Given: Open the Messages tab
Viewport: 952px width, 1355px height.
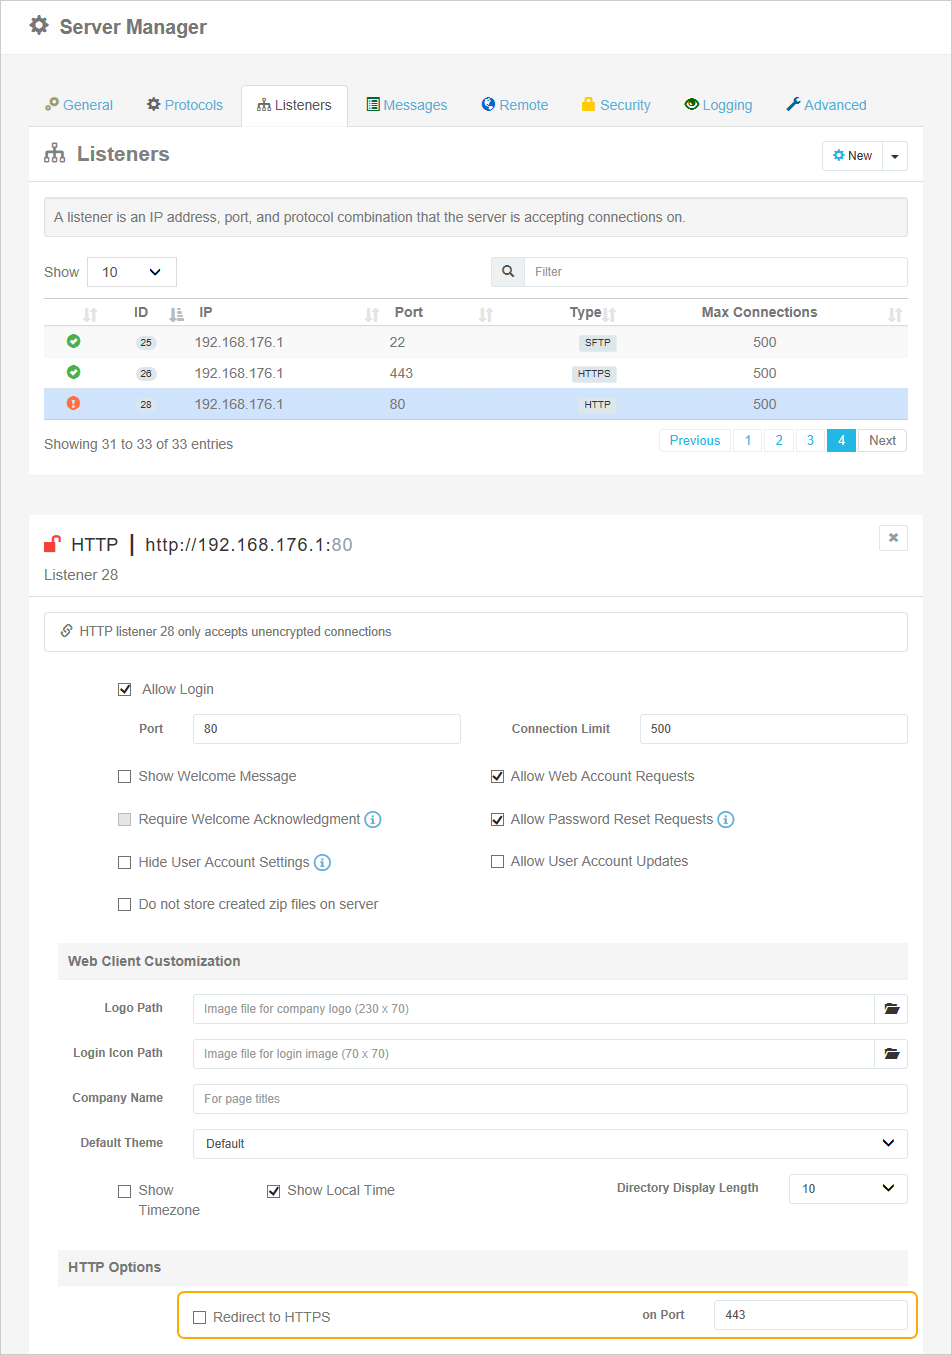Looking at the screenshot, I should click(407, 105).
